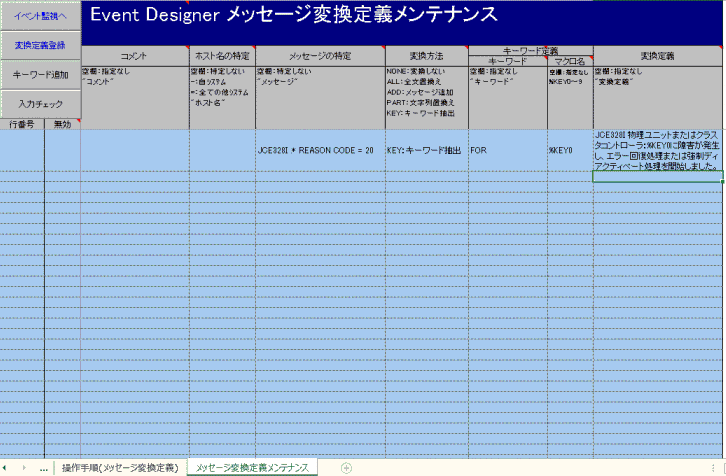Click the キーワード追加 button
The image size is (726, 476).
[40, 75]
